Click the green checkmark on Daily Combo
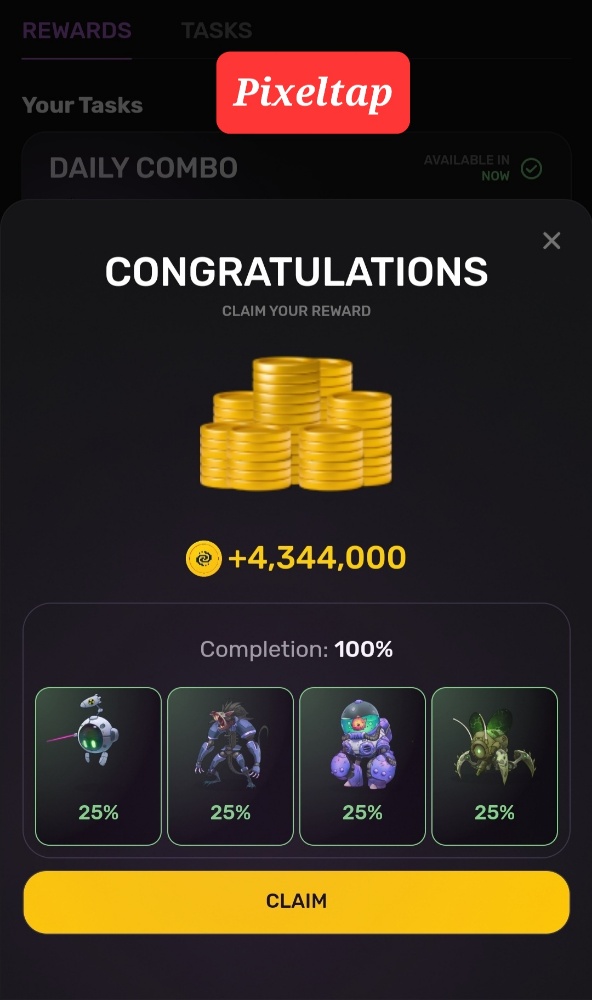This screenshot has width=592, height=1000. pyautogui.click(x=531, y=168)
